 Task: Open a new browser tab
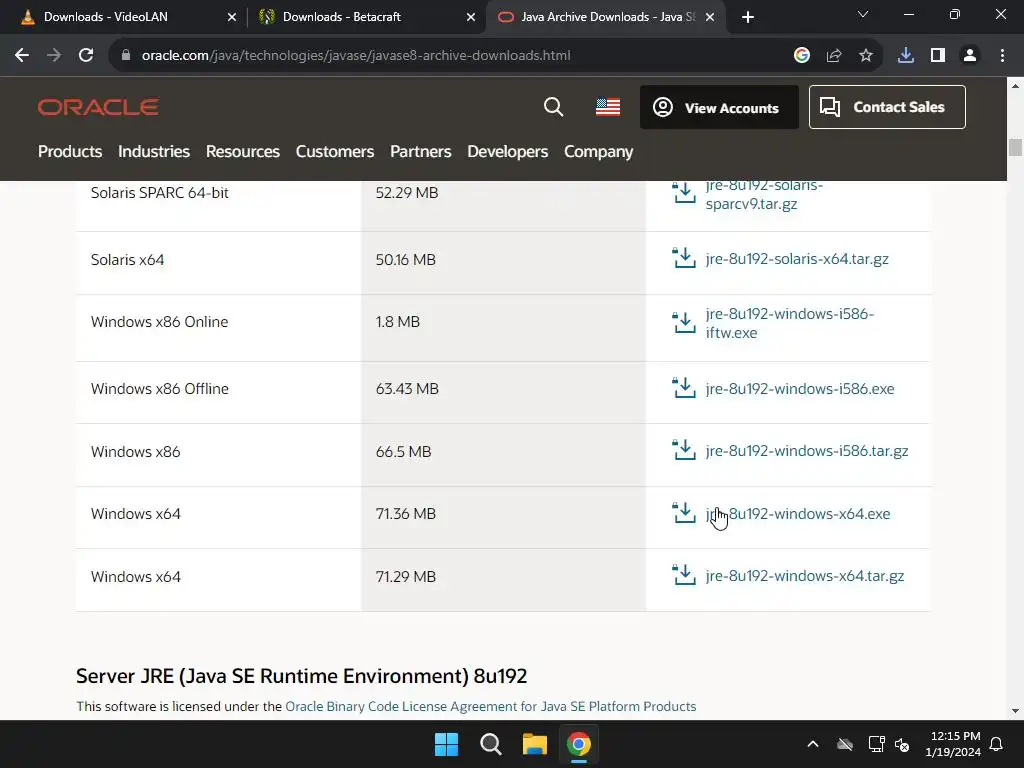[748, 18]
